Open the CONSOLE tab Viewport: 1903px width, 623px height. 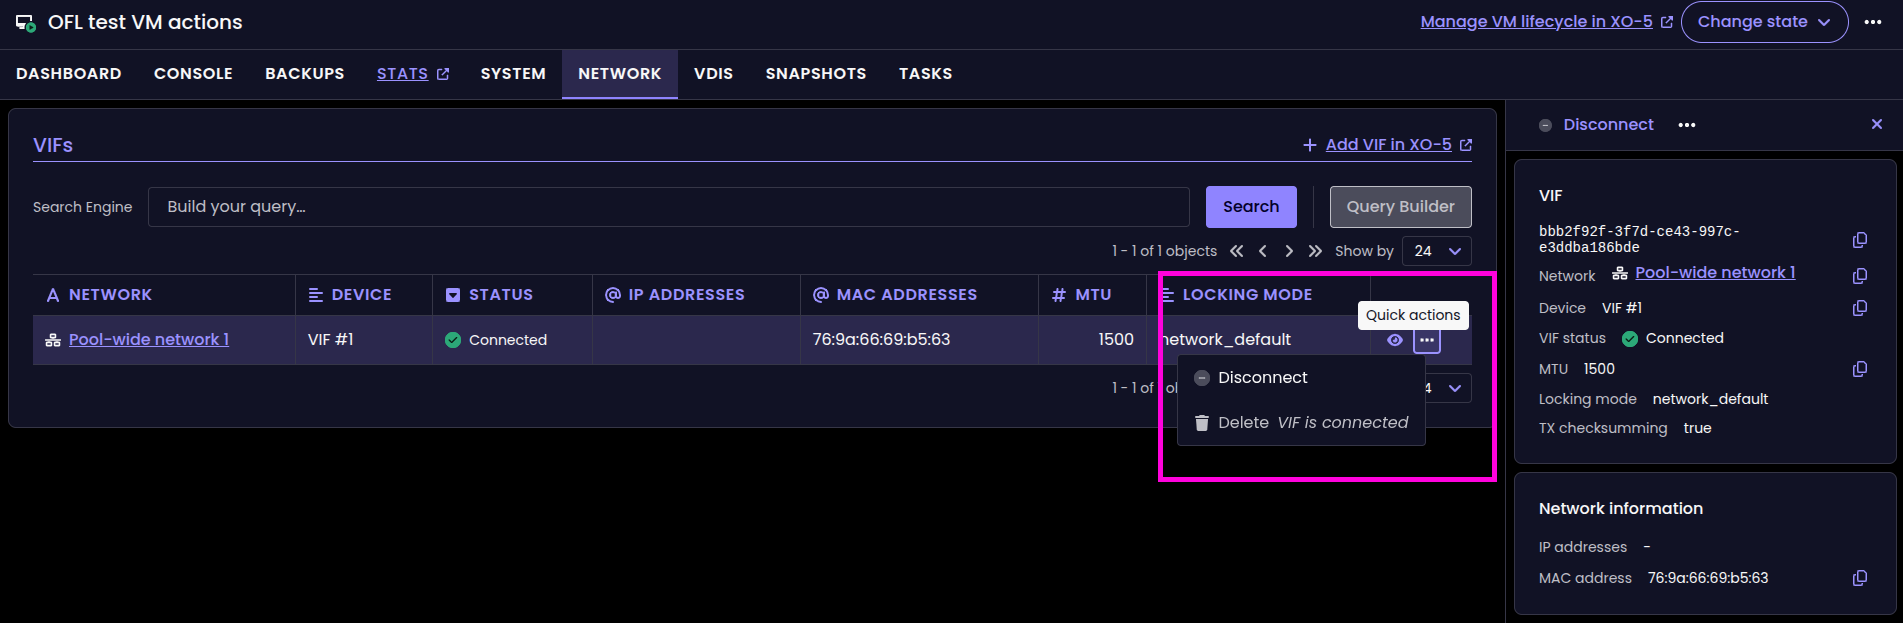click(193, 74)
